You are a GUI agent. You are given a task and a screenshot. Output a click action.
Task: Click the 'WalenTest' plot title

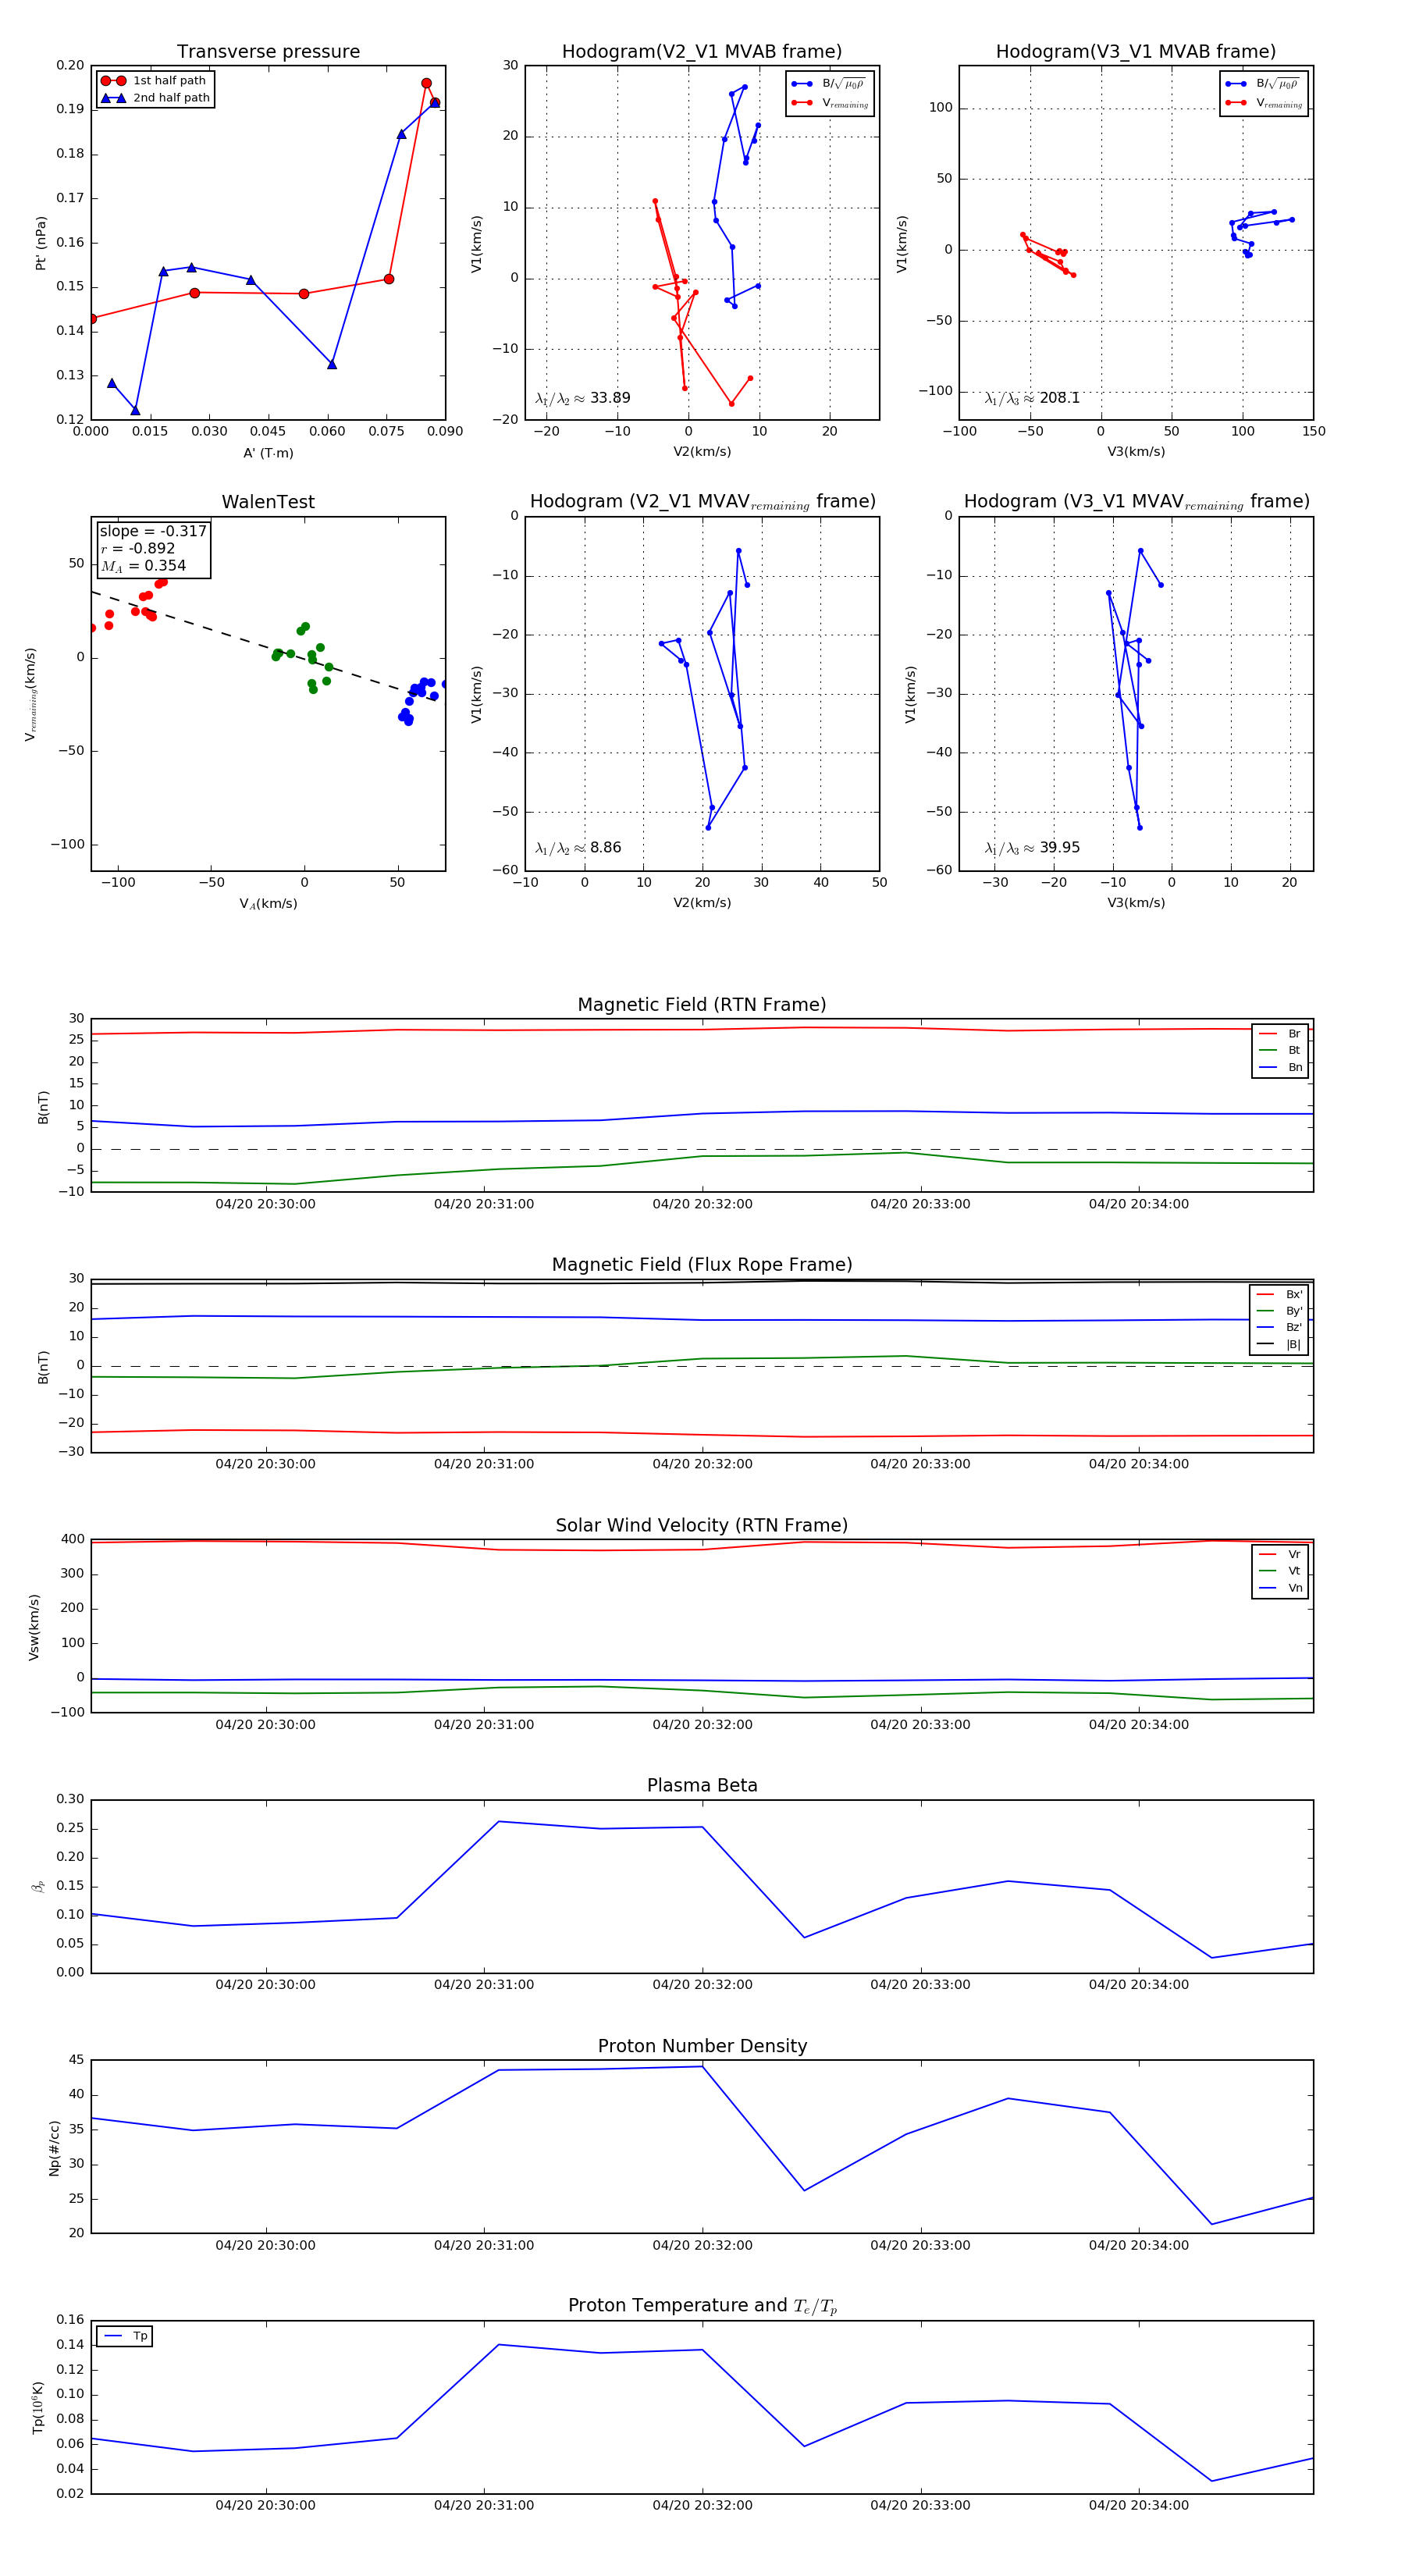coord(268,502)
